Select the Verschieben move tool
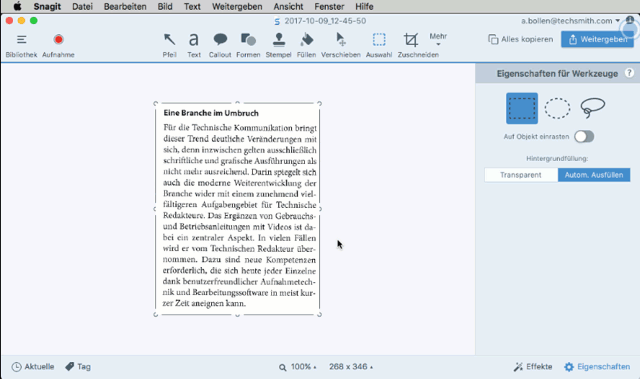640x379 pixels. click(x=341, y=45)
